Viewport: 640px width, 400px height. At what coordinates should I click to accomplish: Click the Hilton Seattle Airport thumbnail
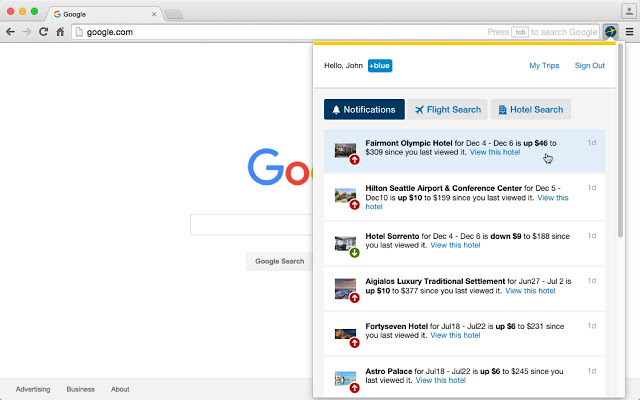[x=345, y=195]
